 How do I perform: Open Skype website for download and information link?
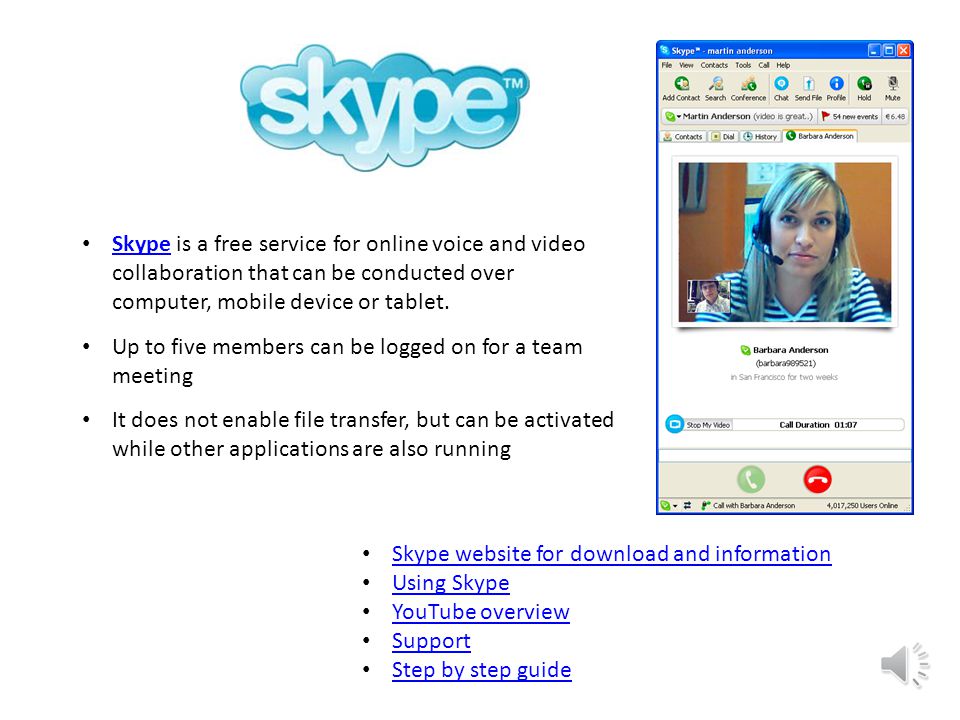point(612,553)
